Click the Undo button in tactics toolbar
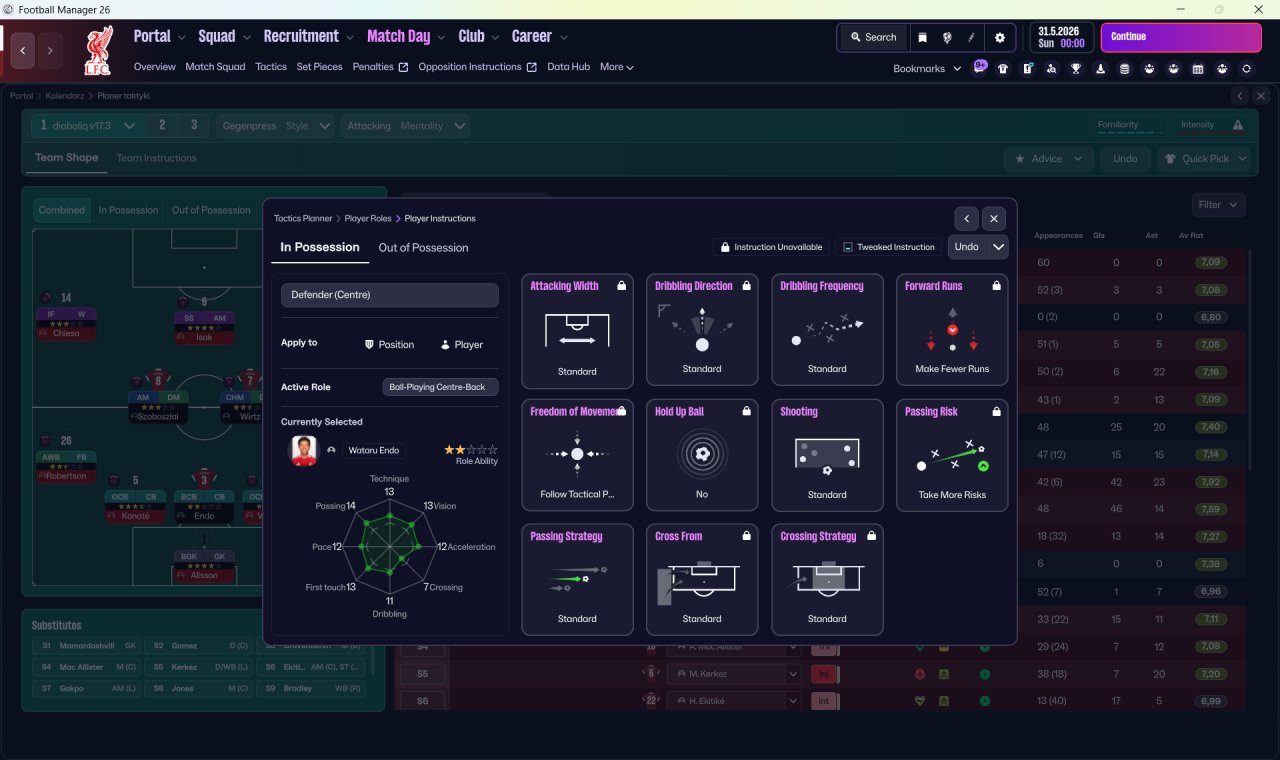 1125,158
